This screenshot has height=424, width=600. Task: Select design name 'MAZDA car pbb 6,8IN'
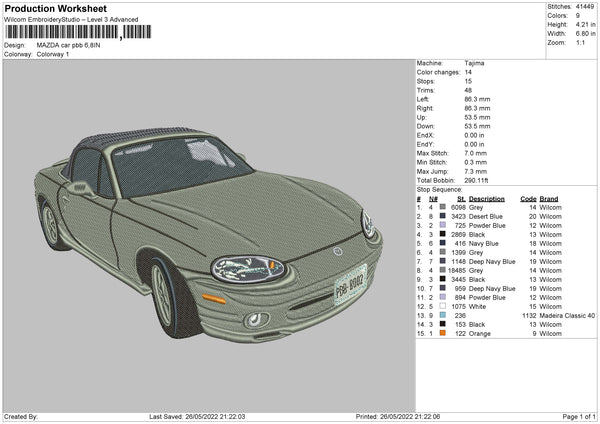click(x=68, y=45)
